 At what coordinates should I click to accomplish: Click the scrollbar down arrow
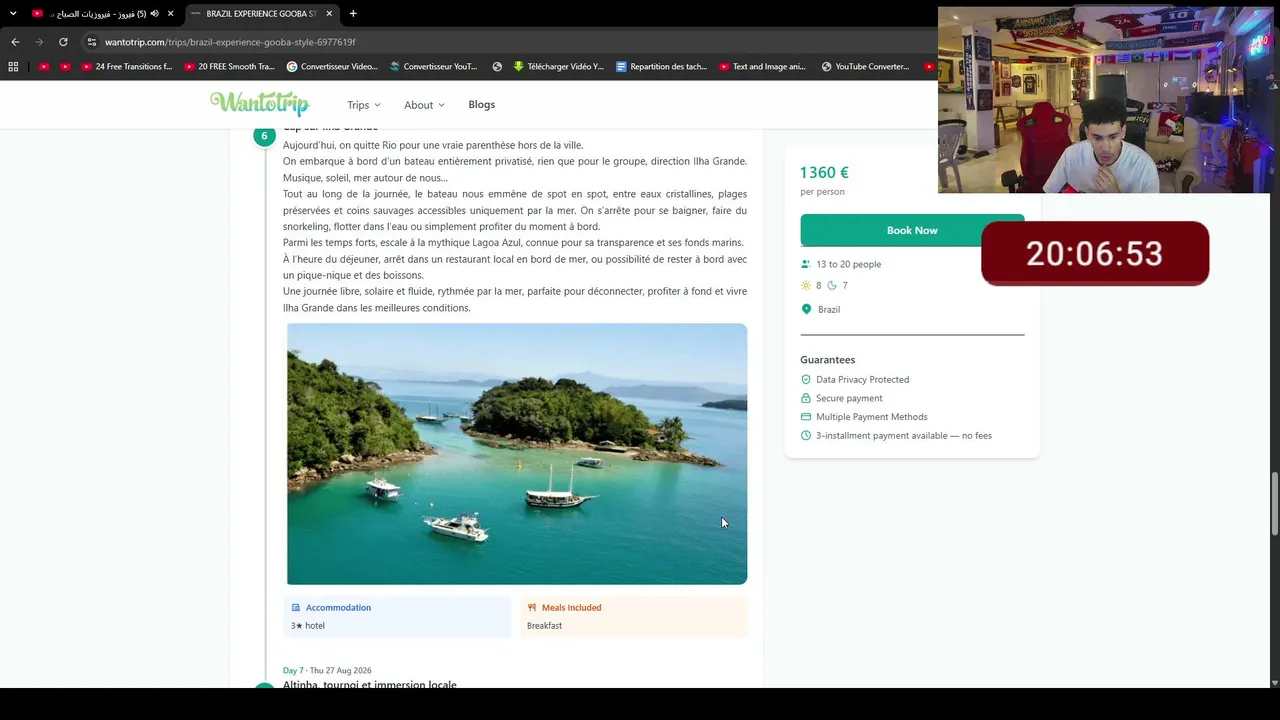click(x=1273, y=683)
